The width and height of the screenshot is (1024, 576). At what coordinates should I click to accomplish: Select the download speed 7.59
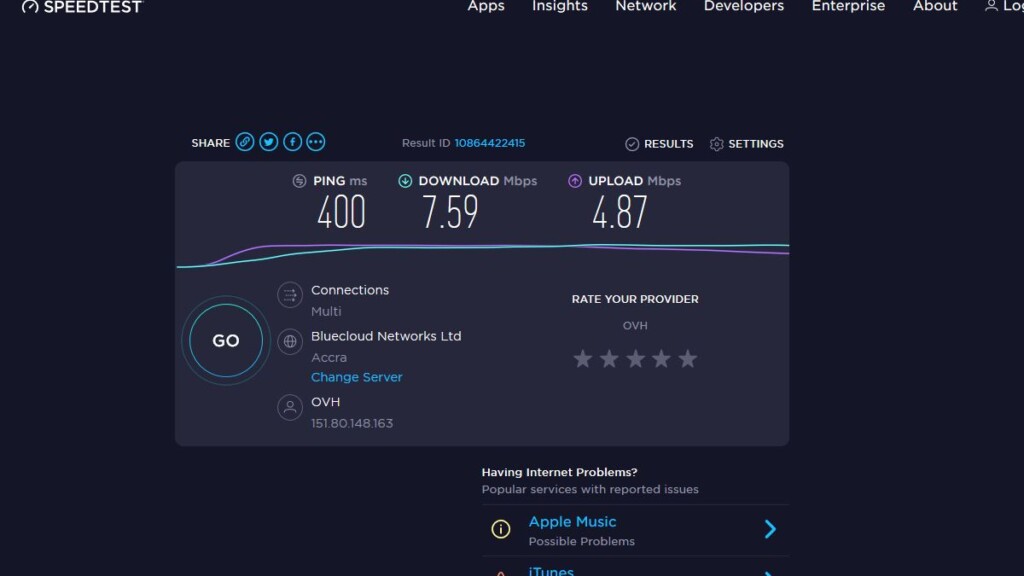[x=450, y=212]
